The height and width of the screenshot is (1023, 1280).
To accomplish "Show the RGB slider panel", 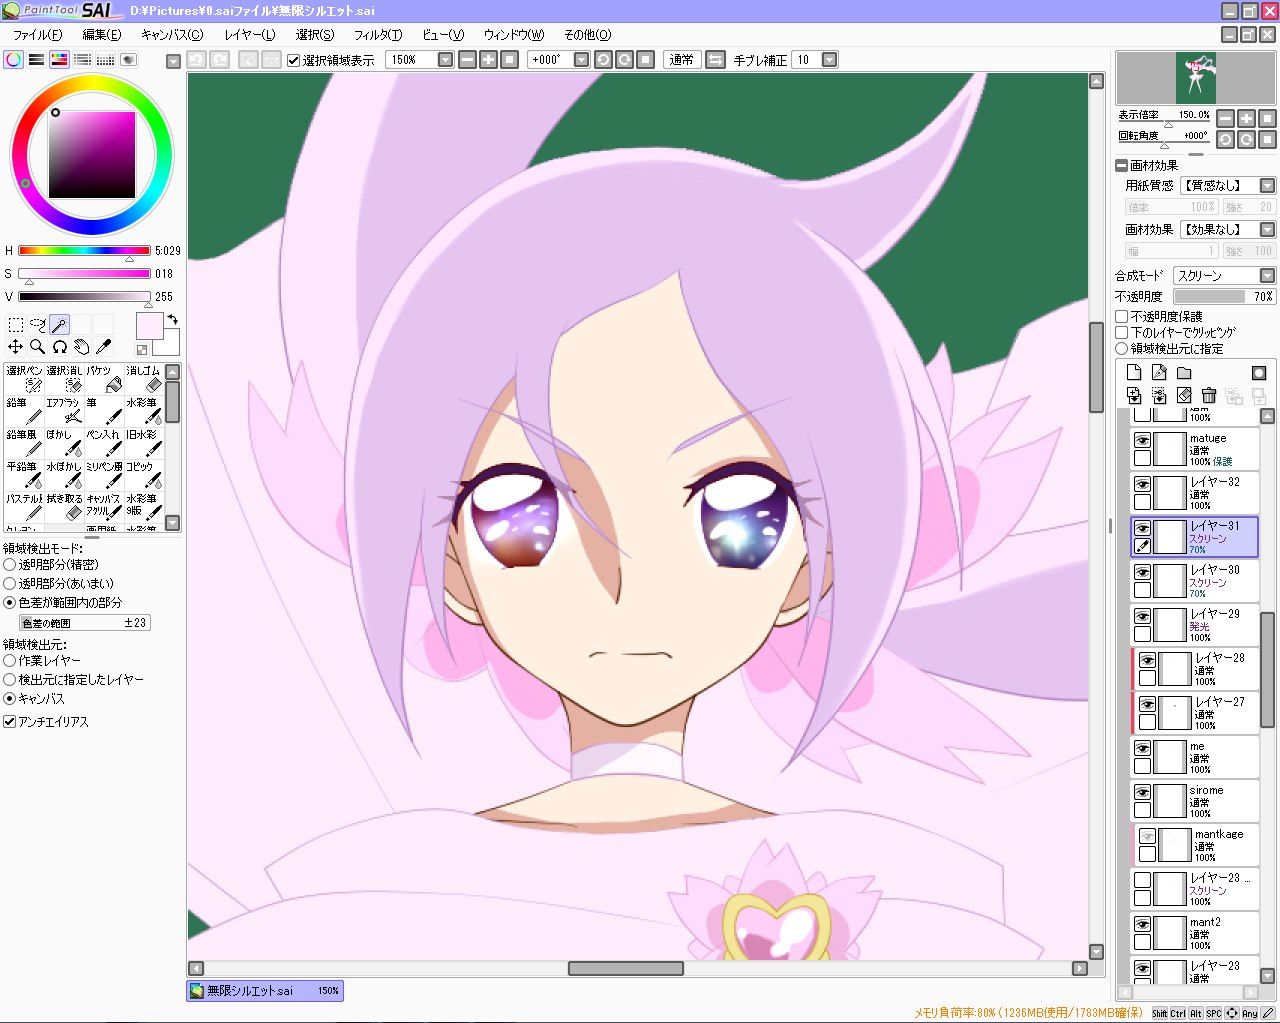I will point(37,60).
